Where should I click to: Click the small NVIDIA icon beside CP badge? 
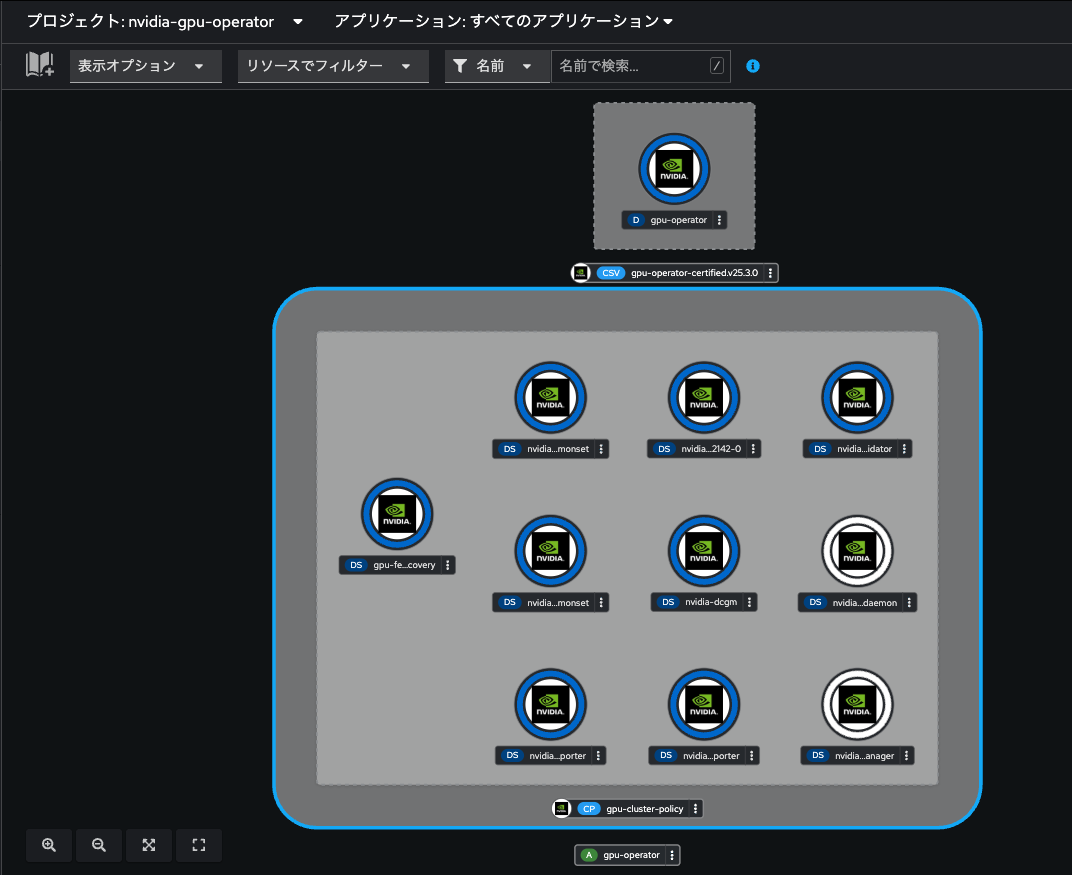point(561,809)
